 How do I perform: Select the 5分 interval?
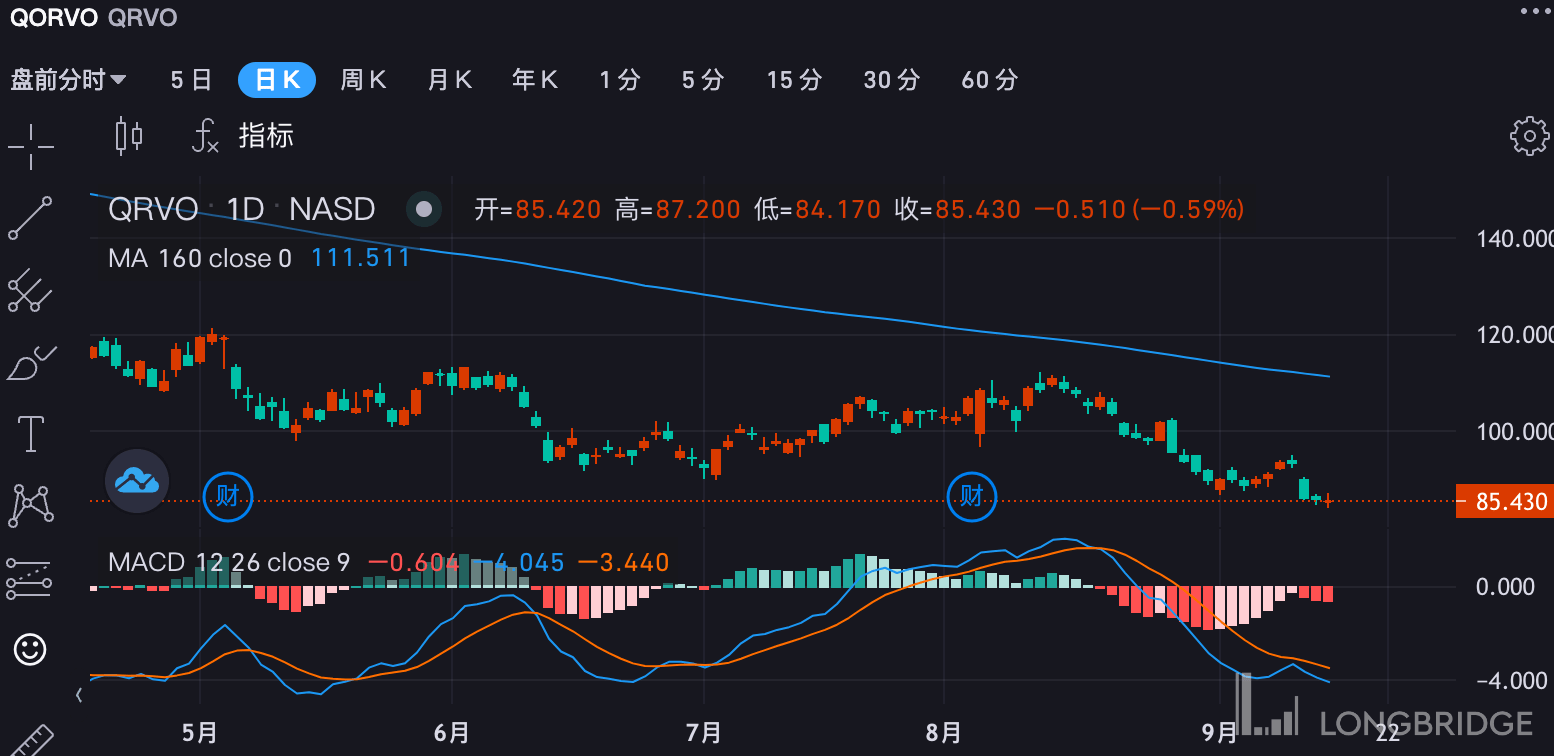pos(703,80)
